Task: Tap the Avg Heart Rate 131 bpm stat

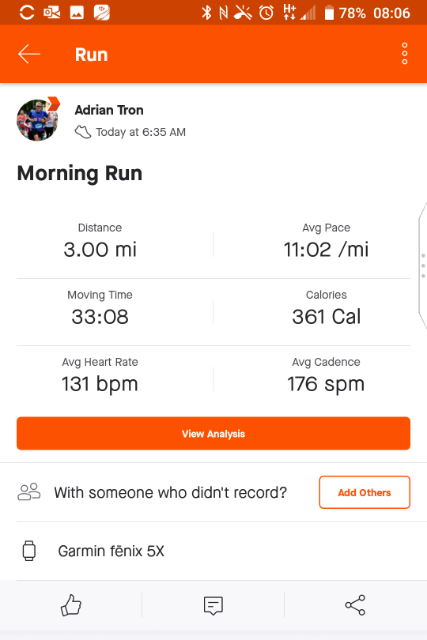Action: pyautogui.click(x=100, y=376)
